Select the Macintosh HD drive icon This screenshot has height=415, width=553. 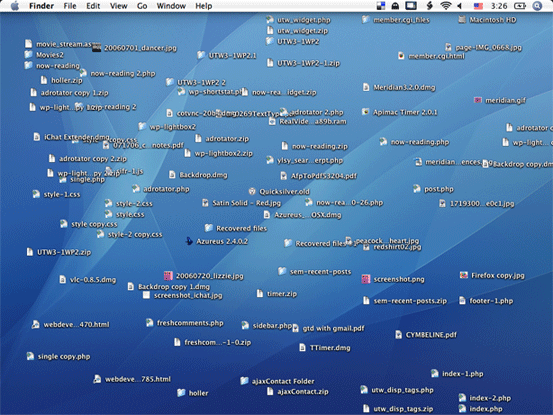(x=487, y=20)
